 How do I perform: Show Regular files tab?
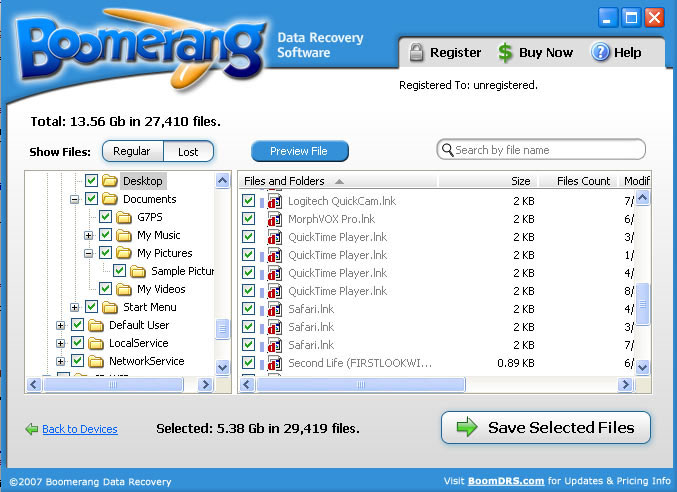coord(133,151)
